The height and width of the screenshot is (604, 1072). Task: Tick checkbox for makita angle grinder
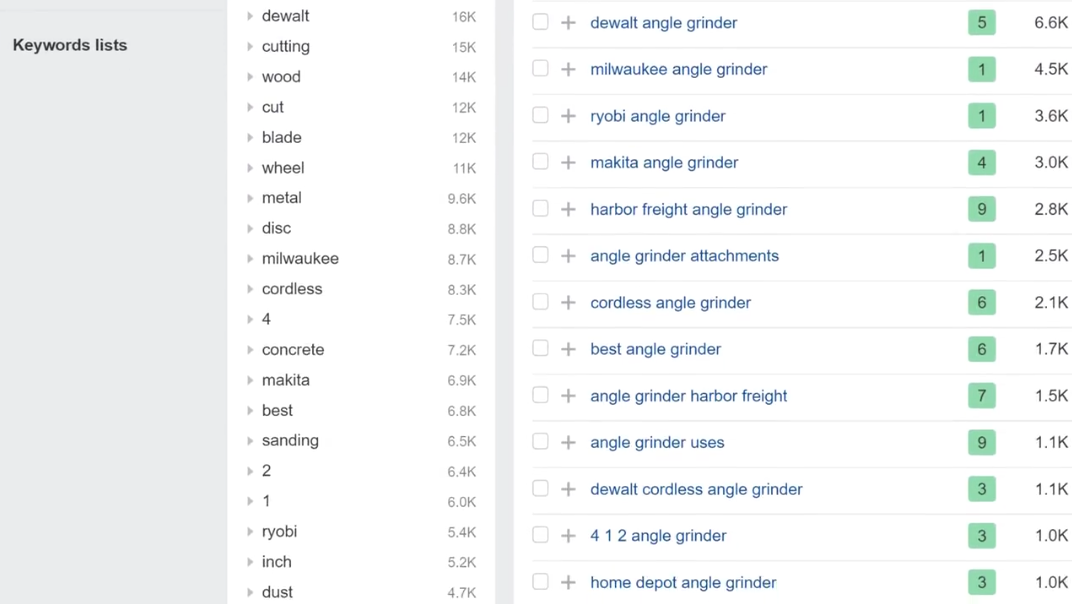(540, 162)
